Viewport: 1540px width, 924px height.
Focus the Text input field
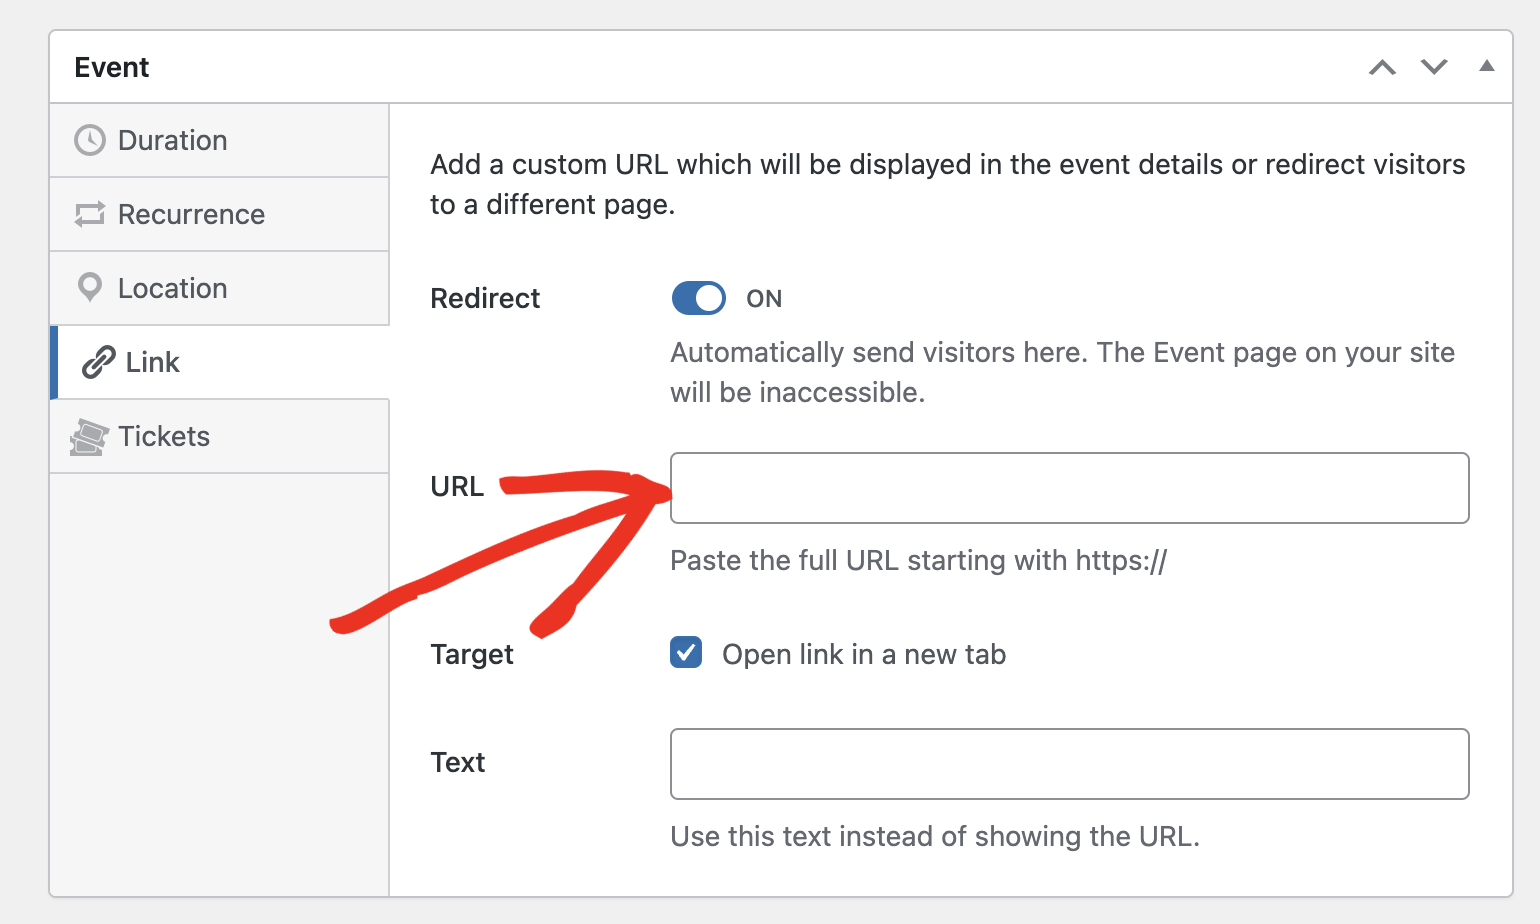pos(1070,764)
